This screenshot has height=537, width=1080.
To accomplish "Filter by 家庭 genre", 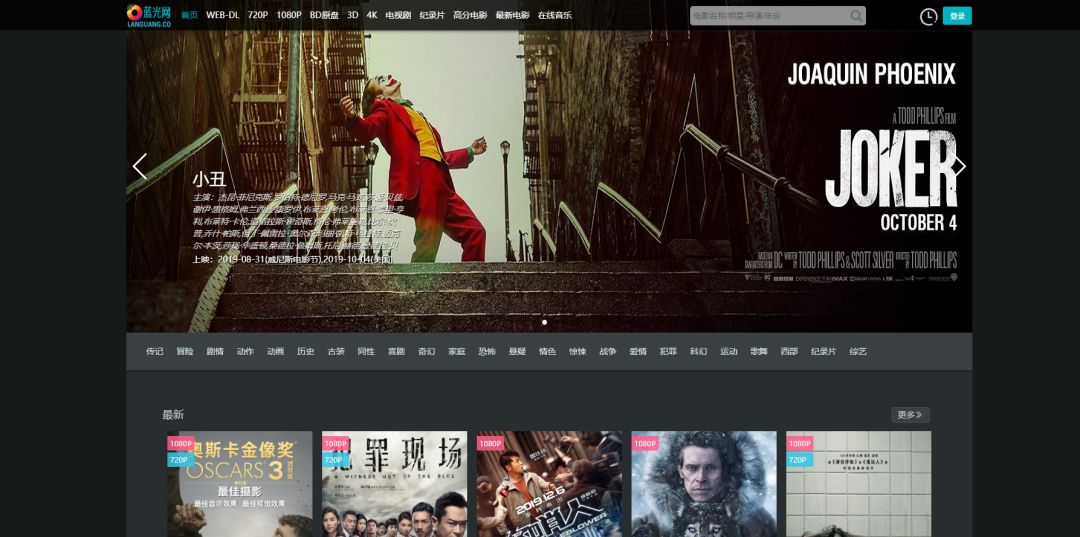I will tap(457, 352).
